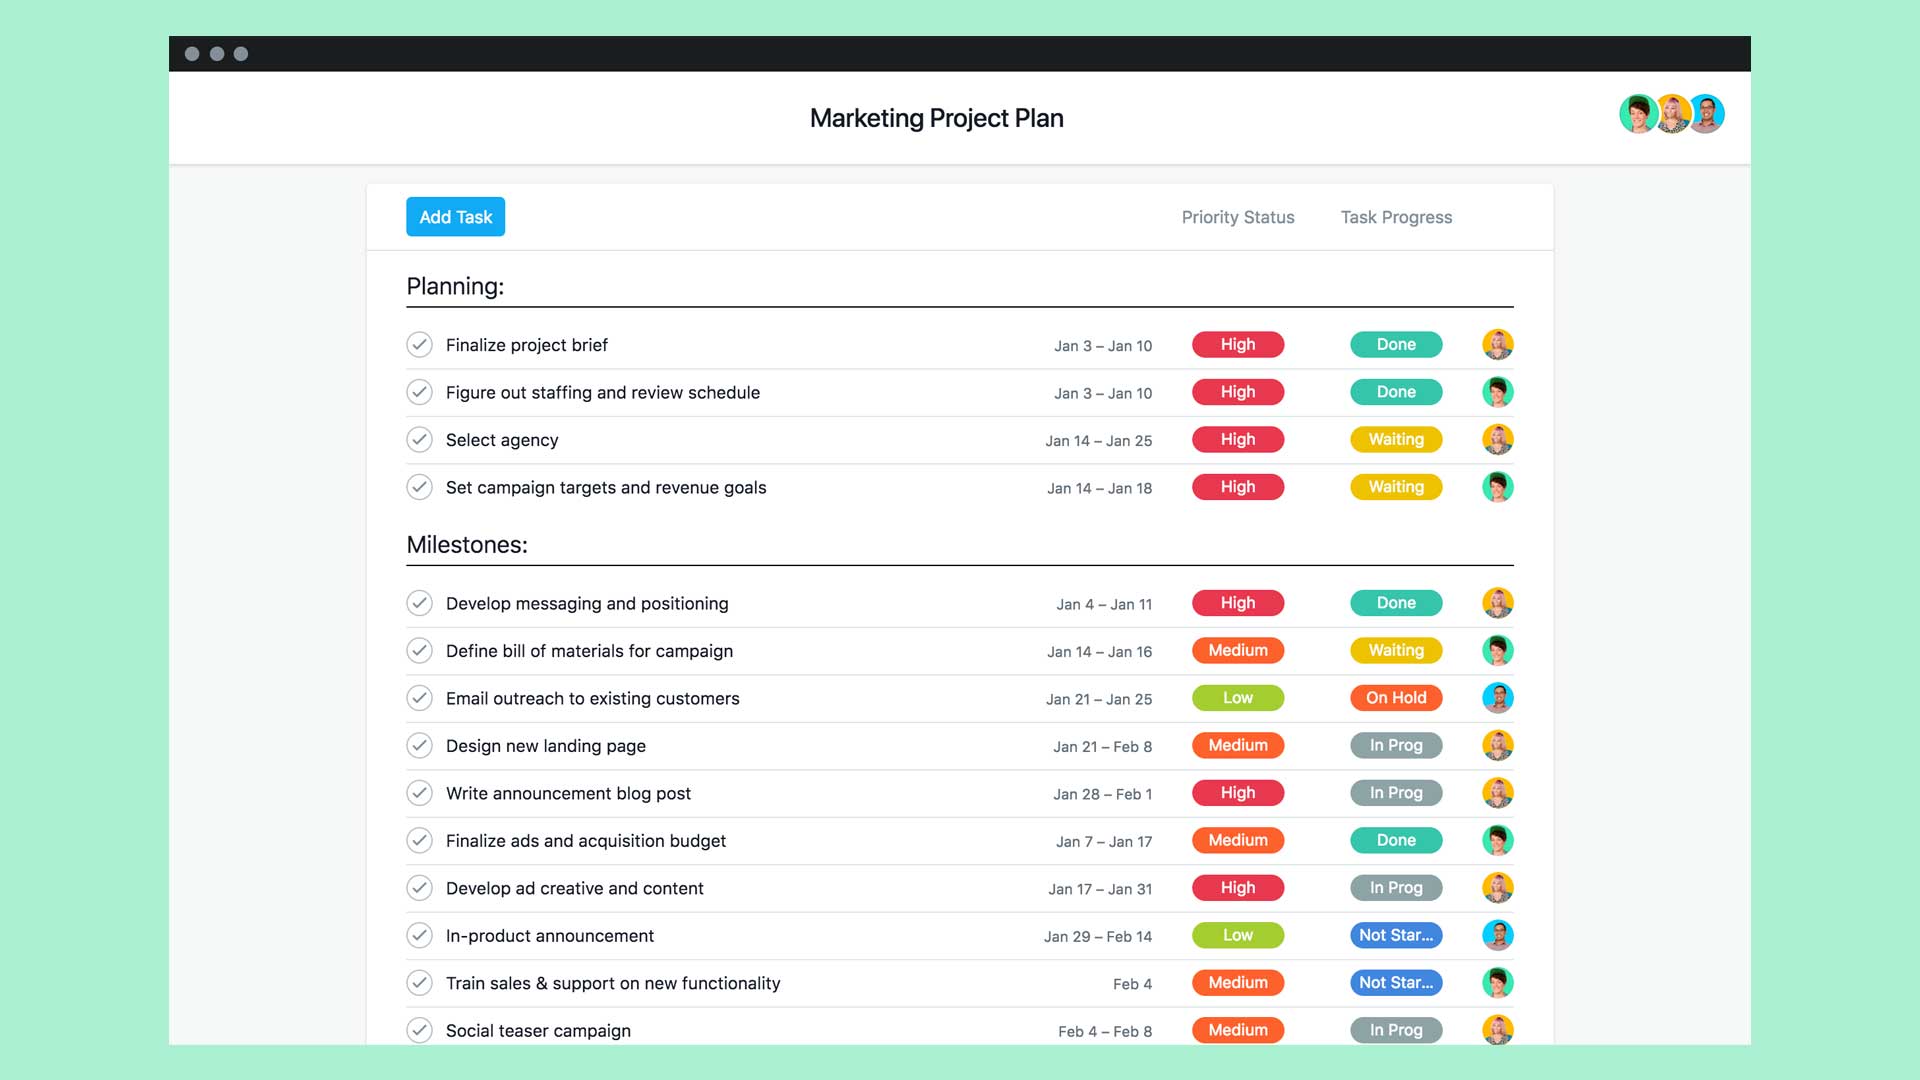
Task: Edit the Feb 4 due date on Train sales
Action: 1132,984
